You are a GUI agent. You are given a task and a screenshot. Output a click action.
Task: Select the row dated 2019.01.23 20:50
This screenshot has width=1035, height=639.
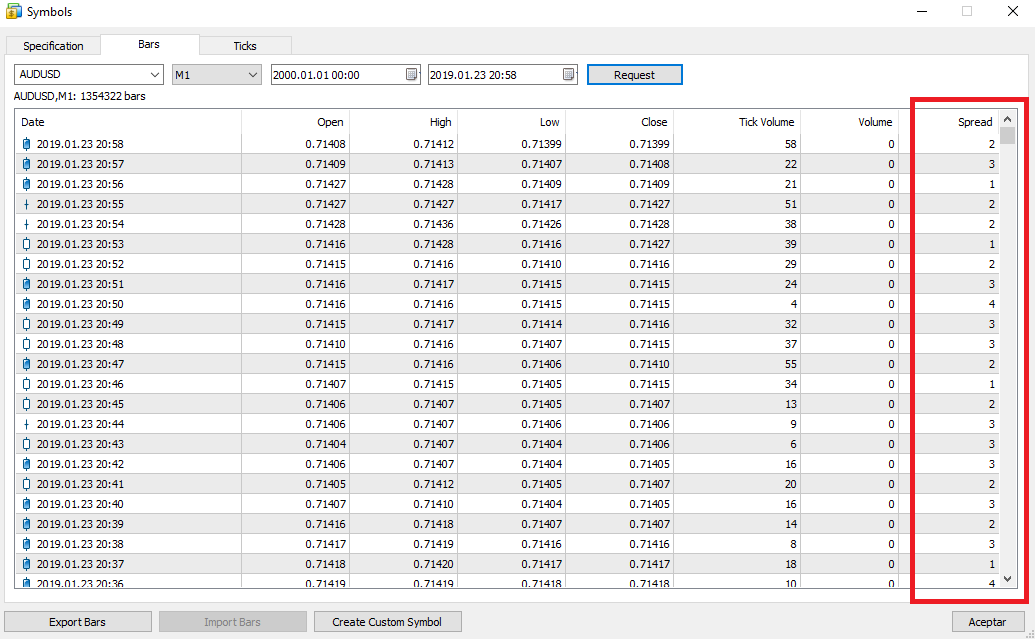tap(507, 304)
